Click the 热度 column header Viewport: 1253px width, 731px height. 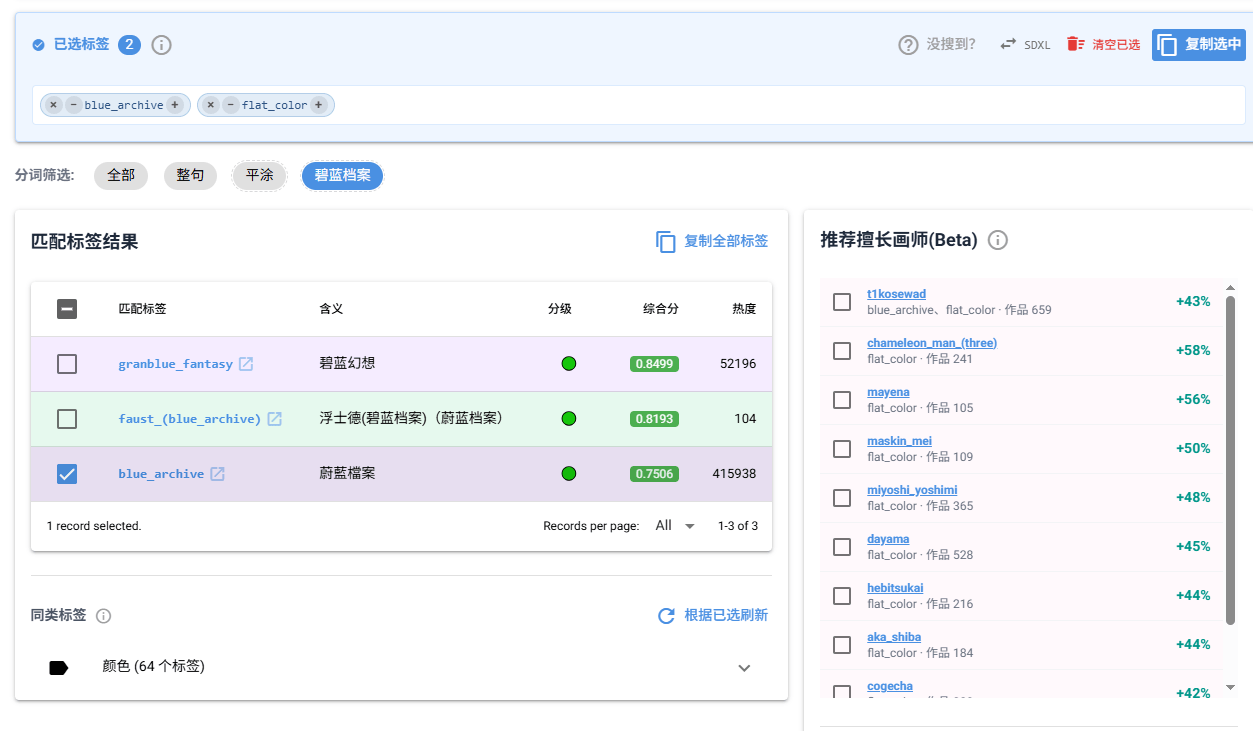(744, 309)
